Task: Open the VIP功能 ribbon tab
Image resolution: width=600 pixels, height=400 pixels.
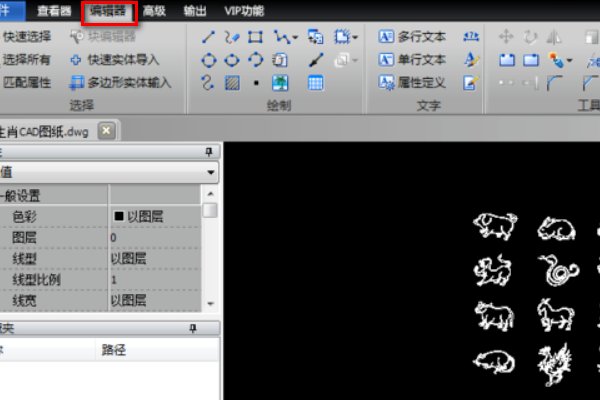Action: (x=244, y=11)
